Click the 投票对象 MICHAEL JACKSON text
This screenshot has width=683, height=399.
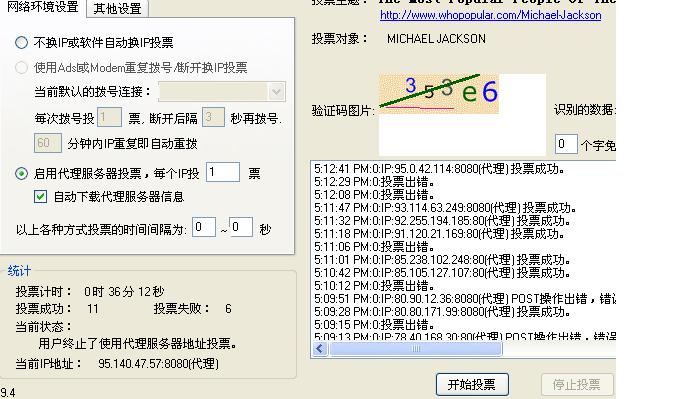(436, 39)
